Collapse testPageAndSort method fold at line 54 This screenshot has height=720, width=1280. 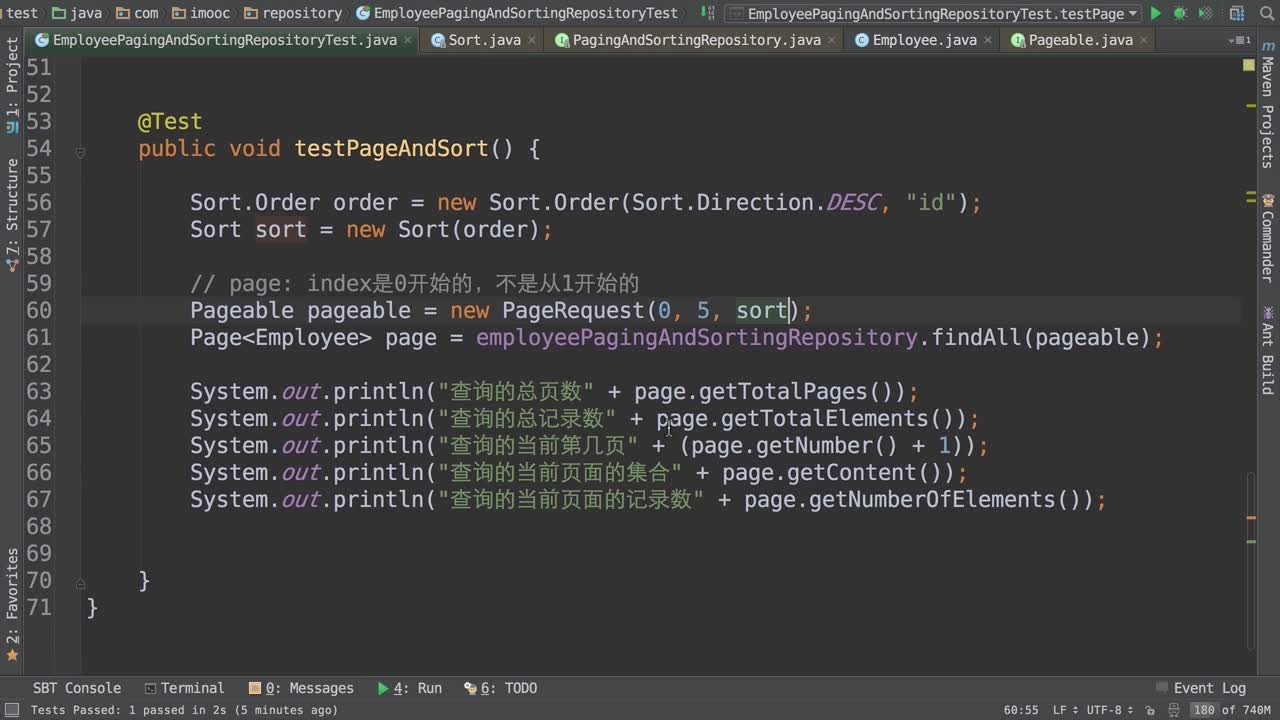point(80,152)
